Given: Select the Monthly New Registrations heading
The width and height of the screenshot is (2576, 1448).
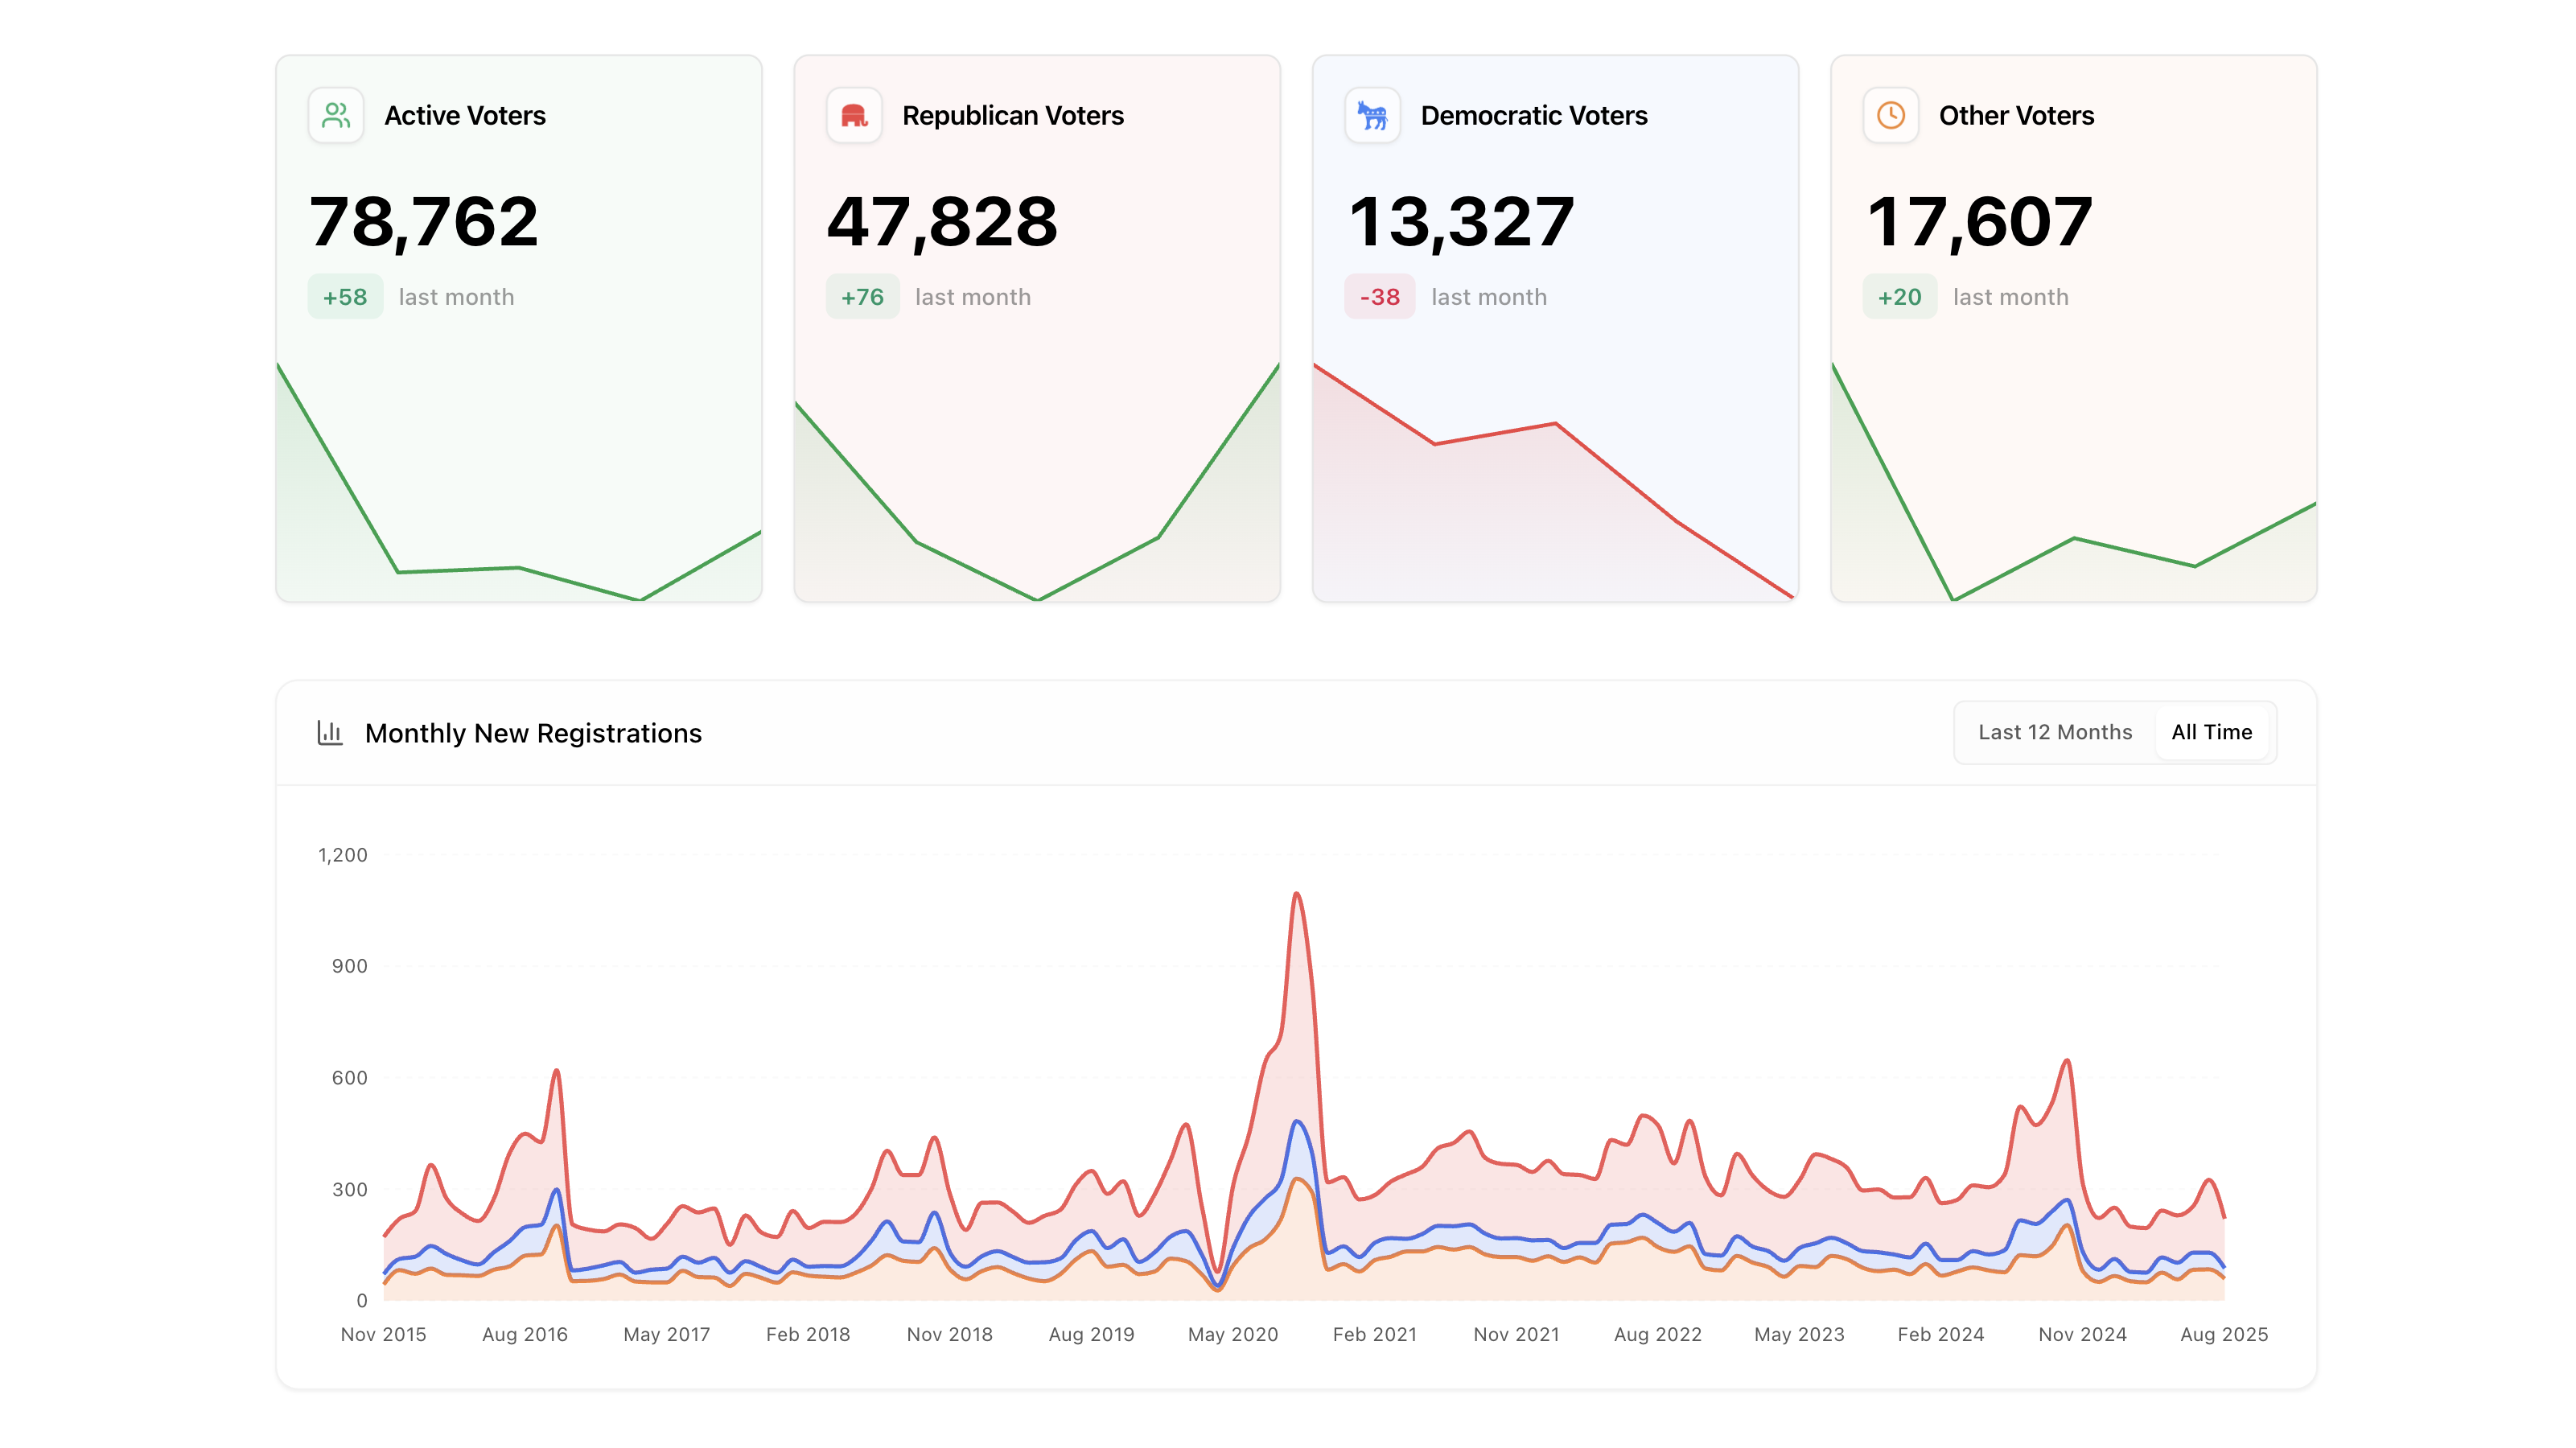Looking at the screenshot, I should 534,732.
